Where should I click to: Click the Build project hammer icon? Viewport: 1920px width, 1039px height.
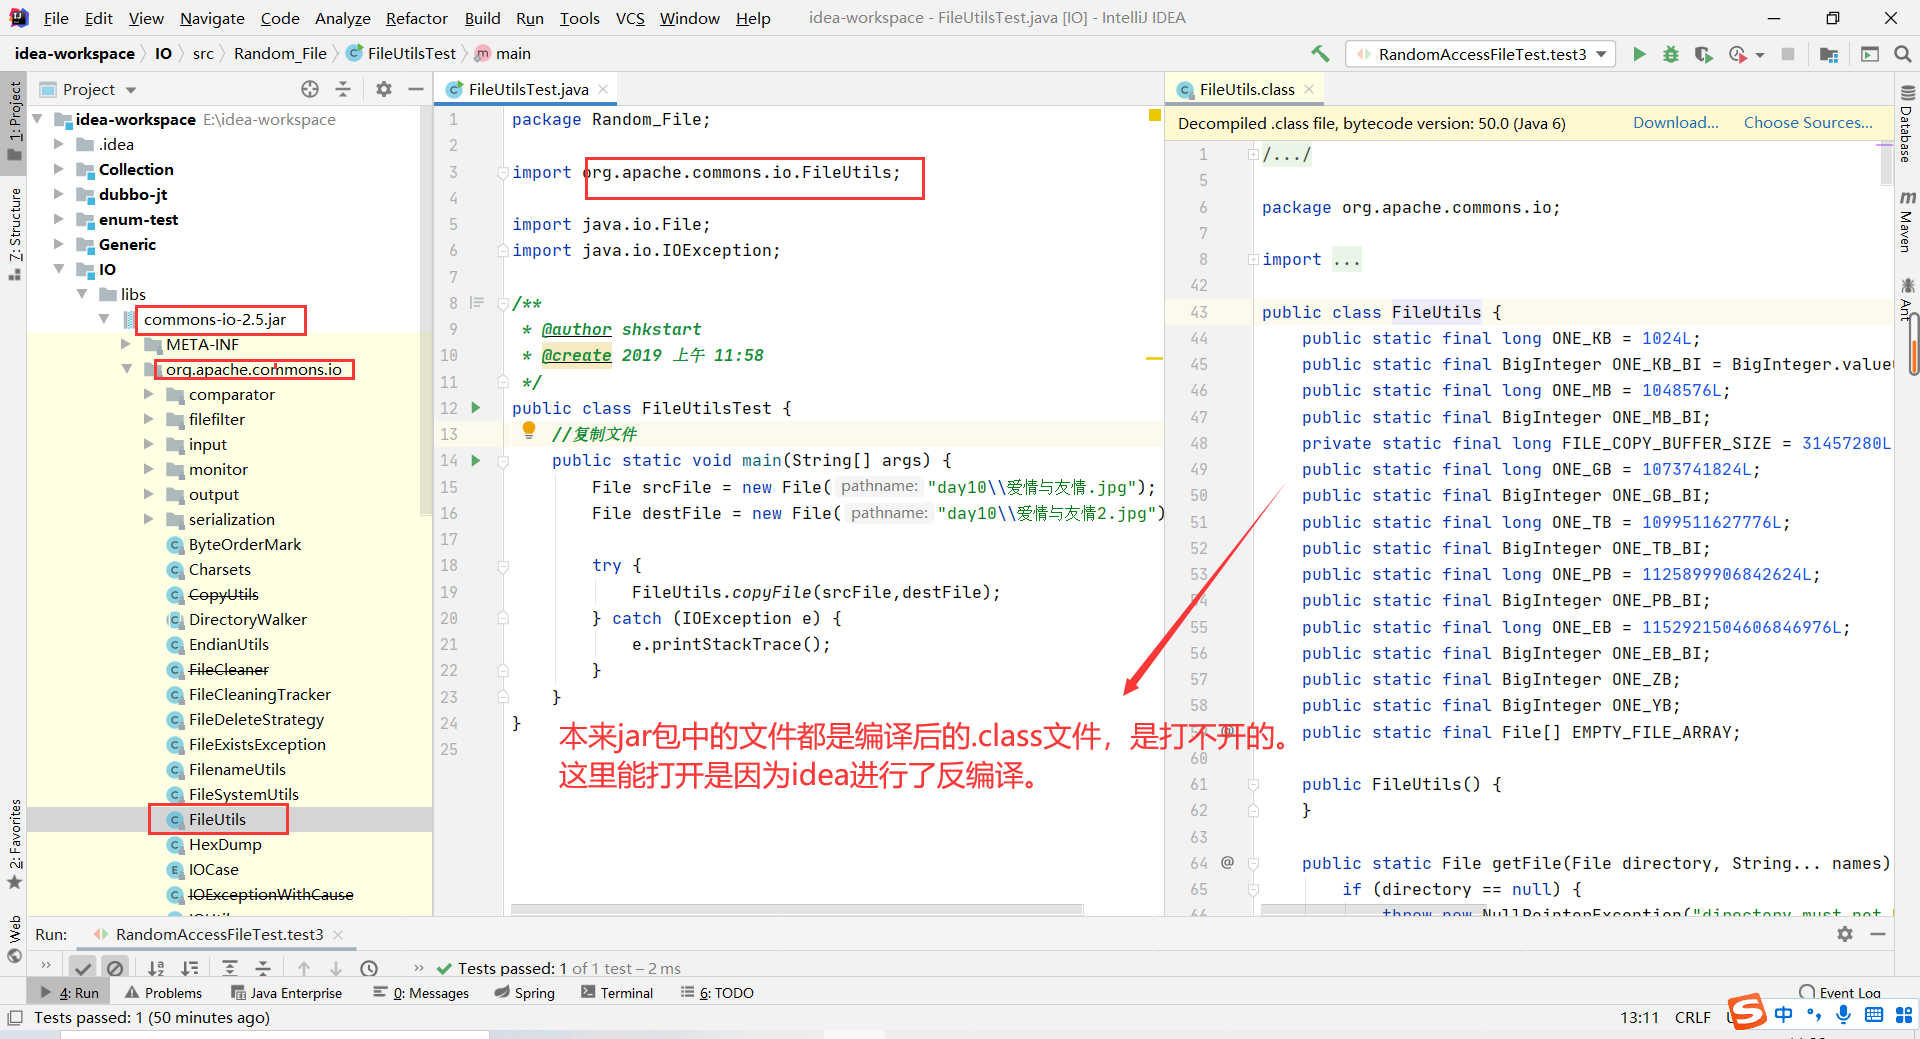click(x=1321, y=54)
